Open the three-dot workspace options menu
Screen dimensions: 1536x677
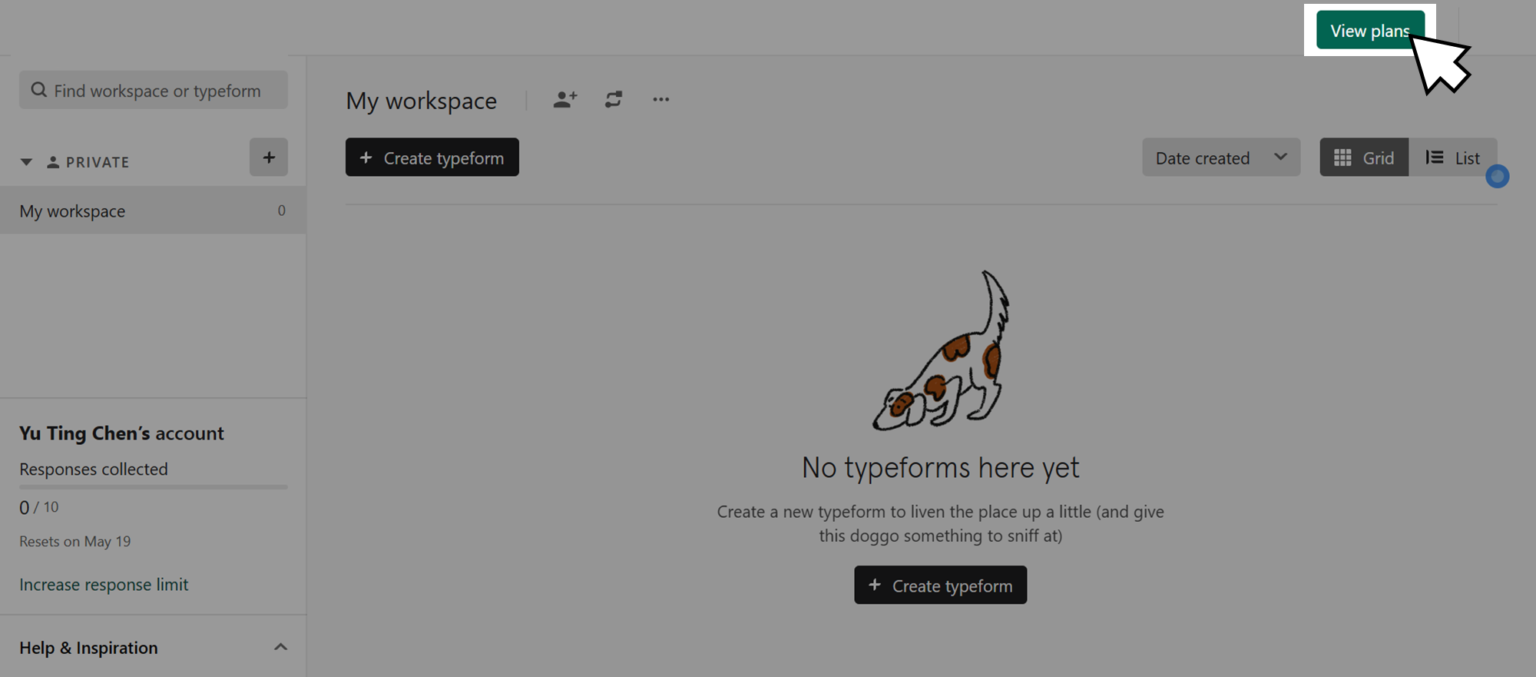click(x=661, y=99)
